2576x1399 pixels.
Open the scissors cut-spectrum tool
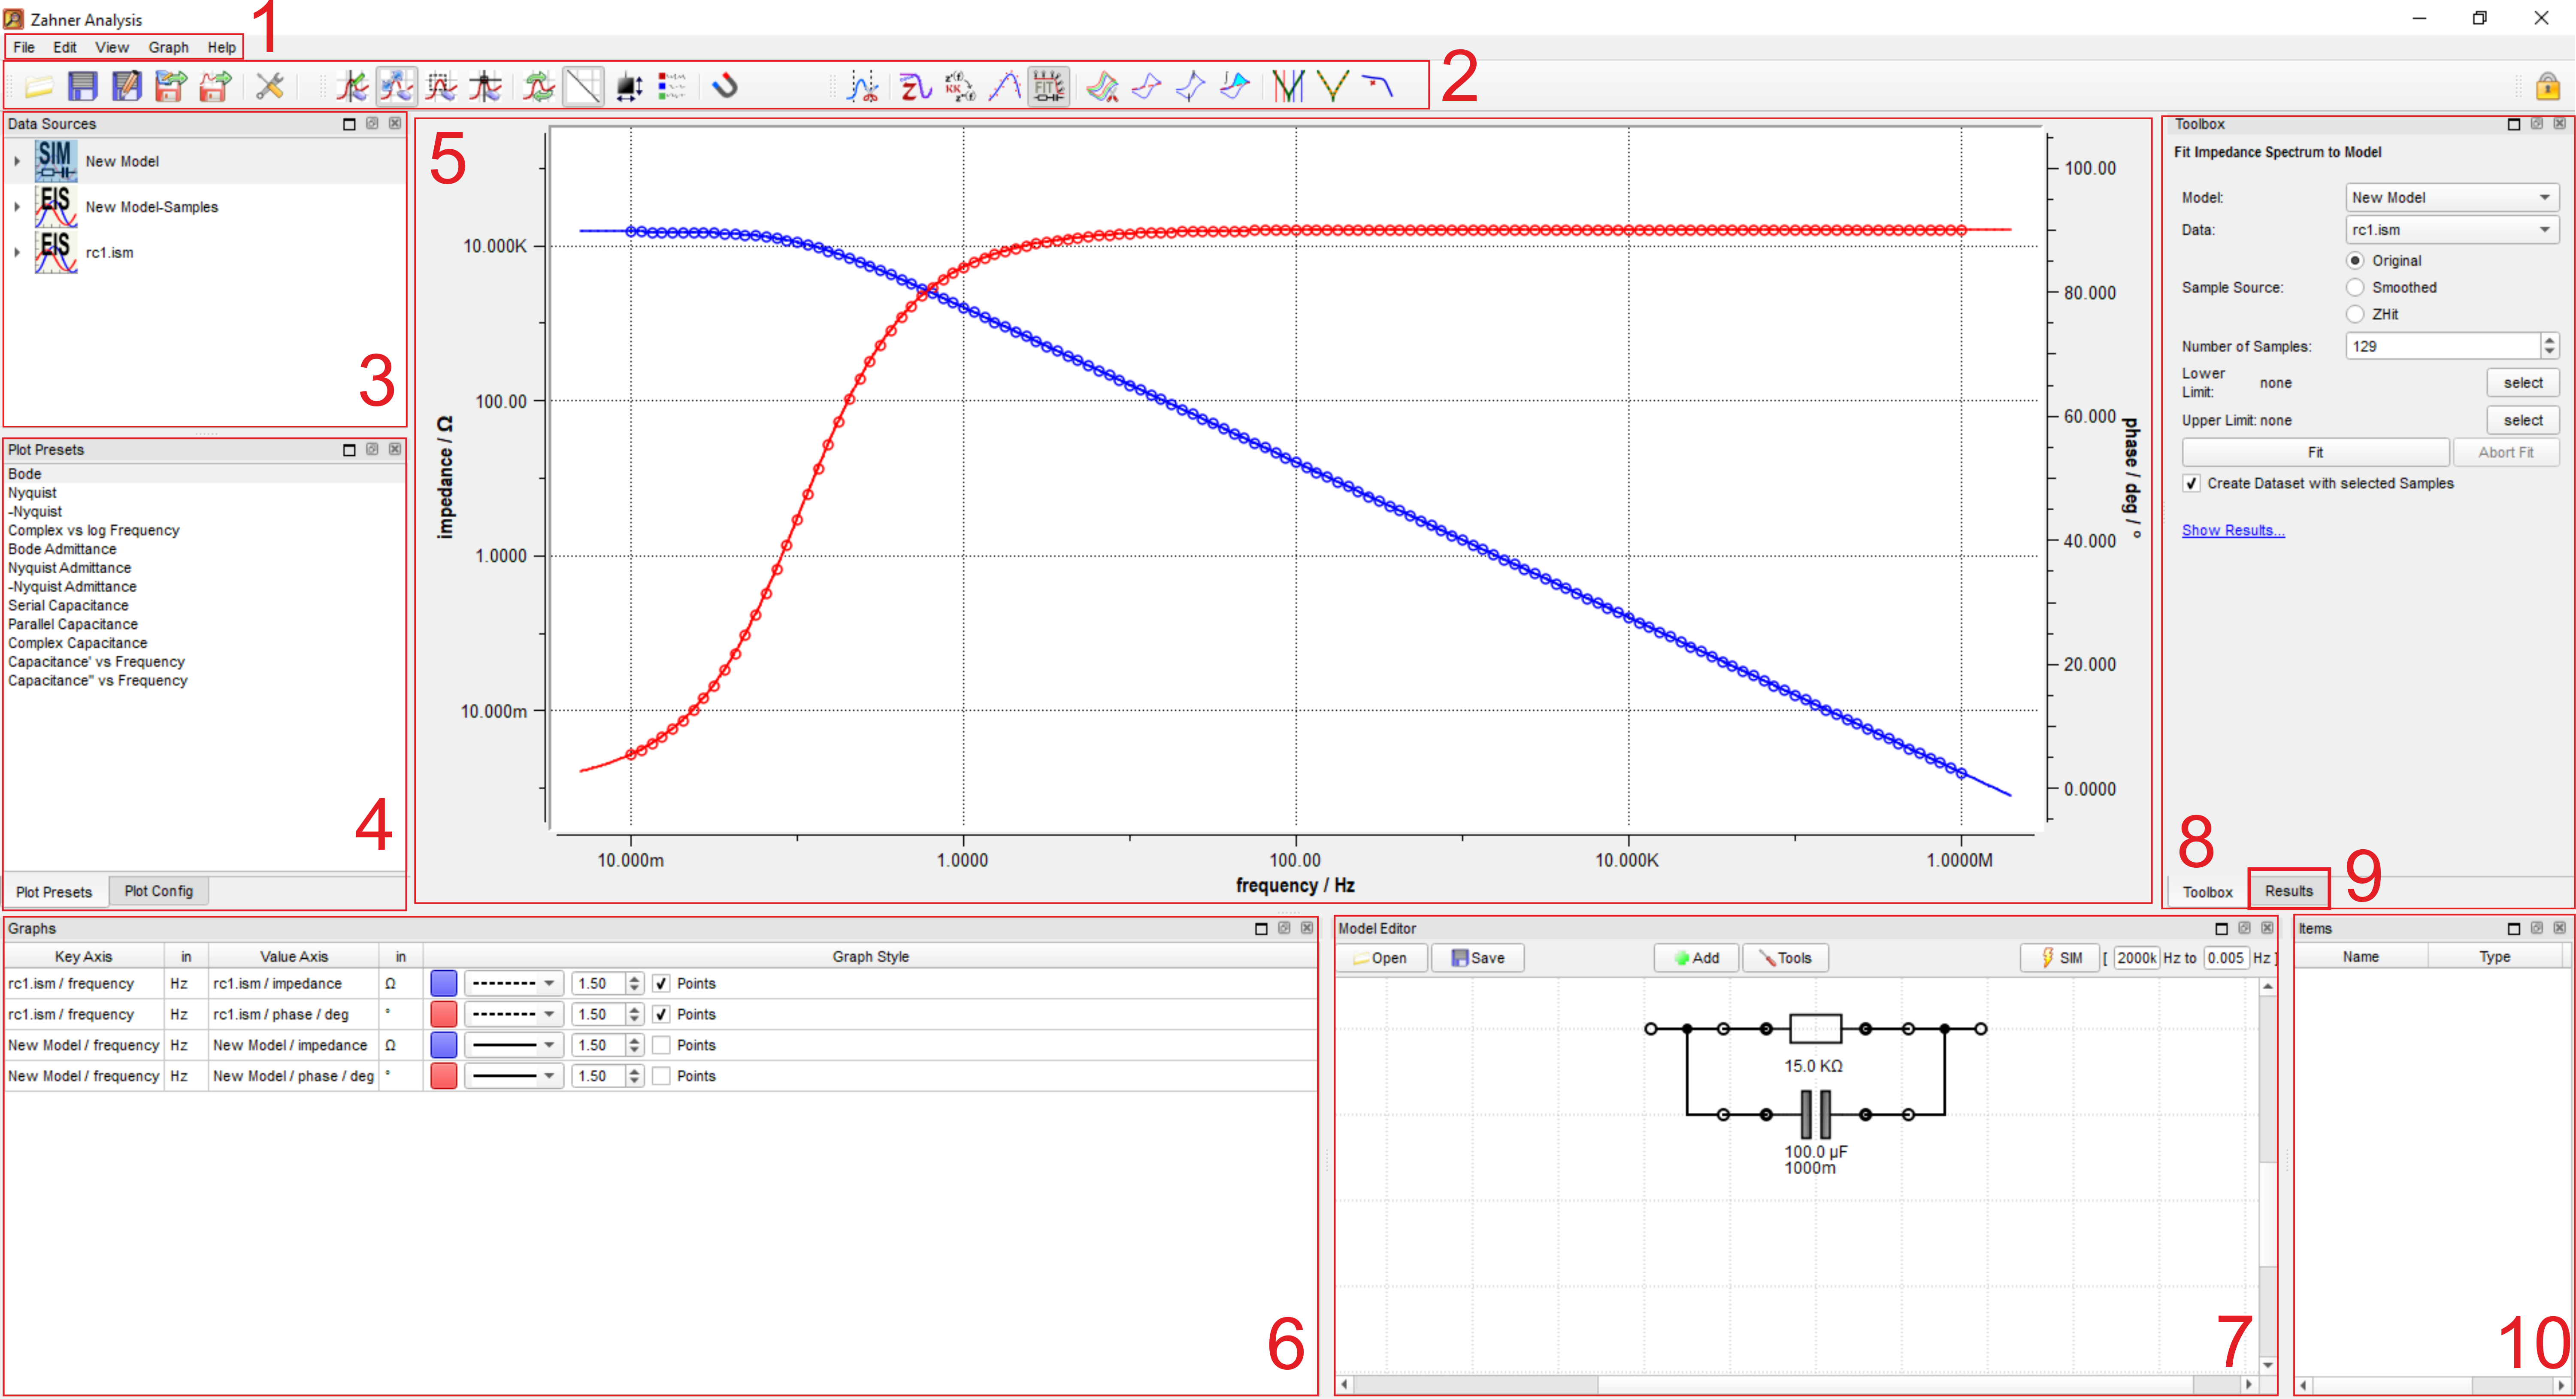(x=862, y=86)
